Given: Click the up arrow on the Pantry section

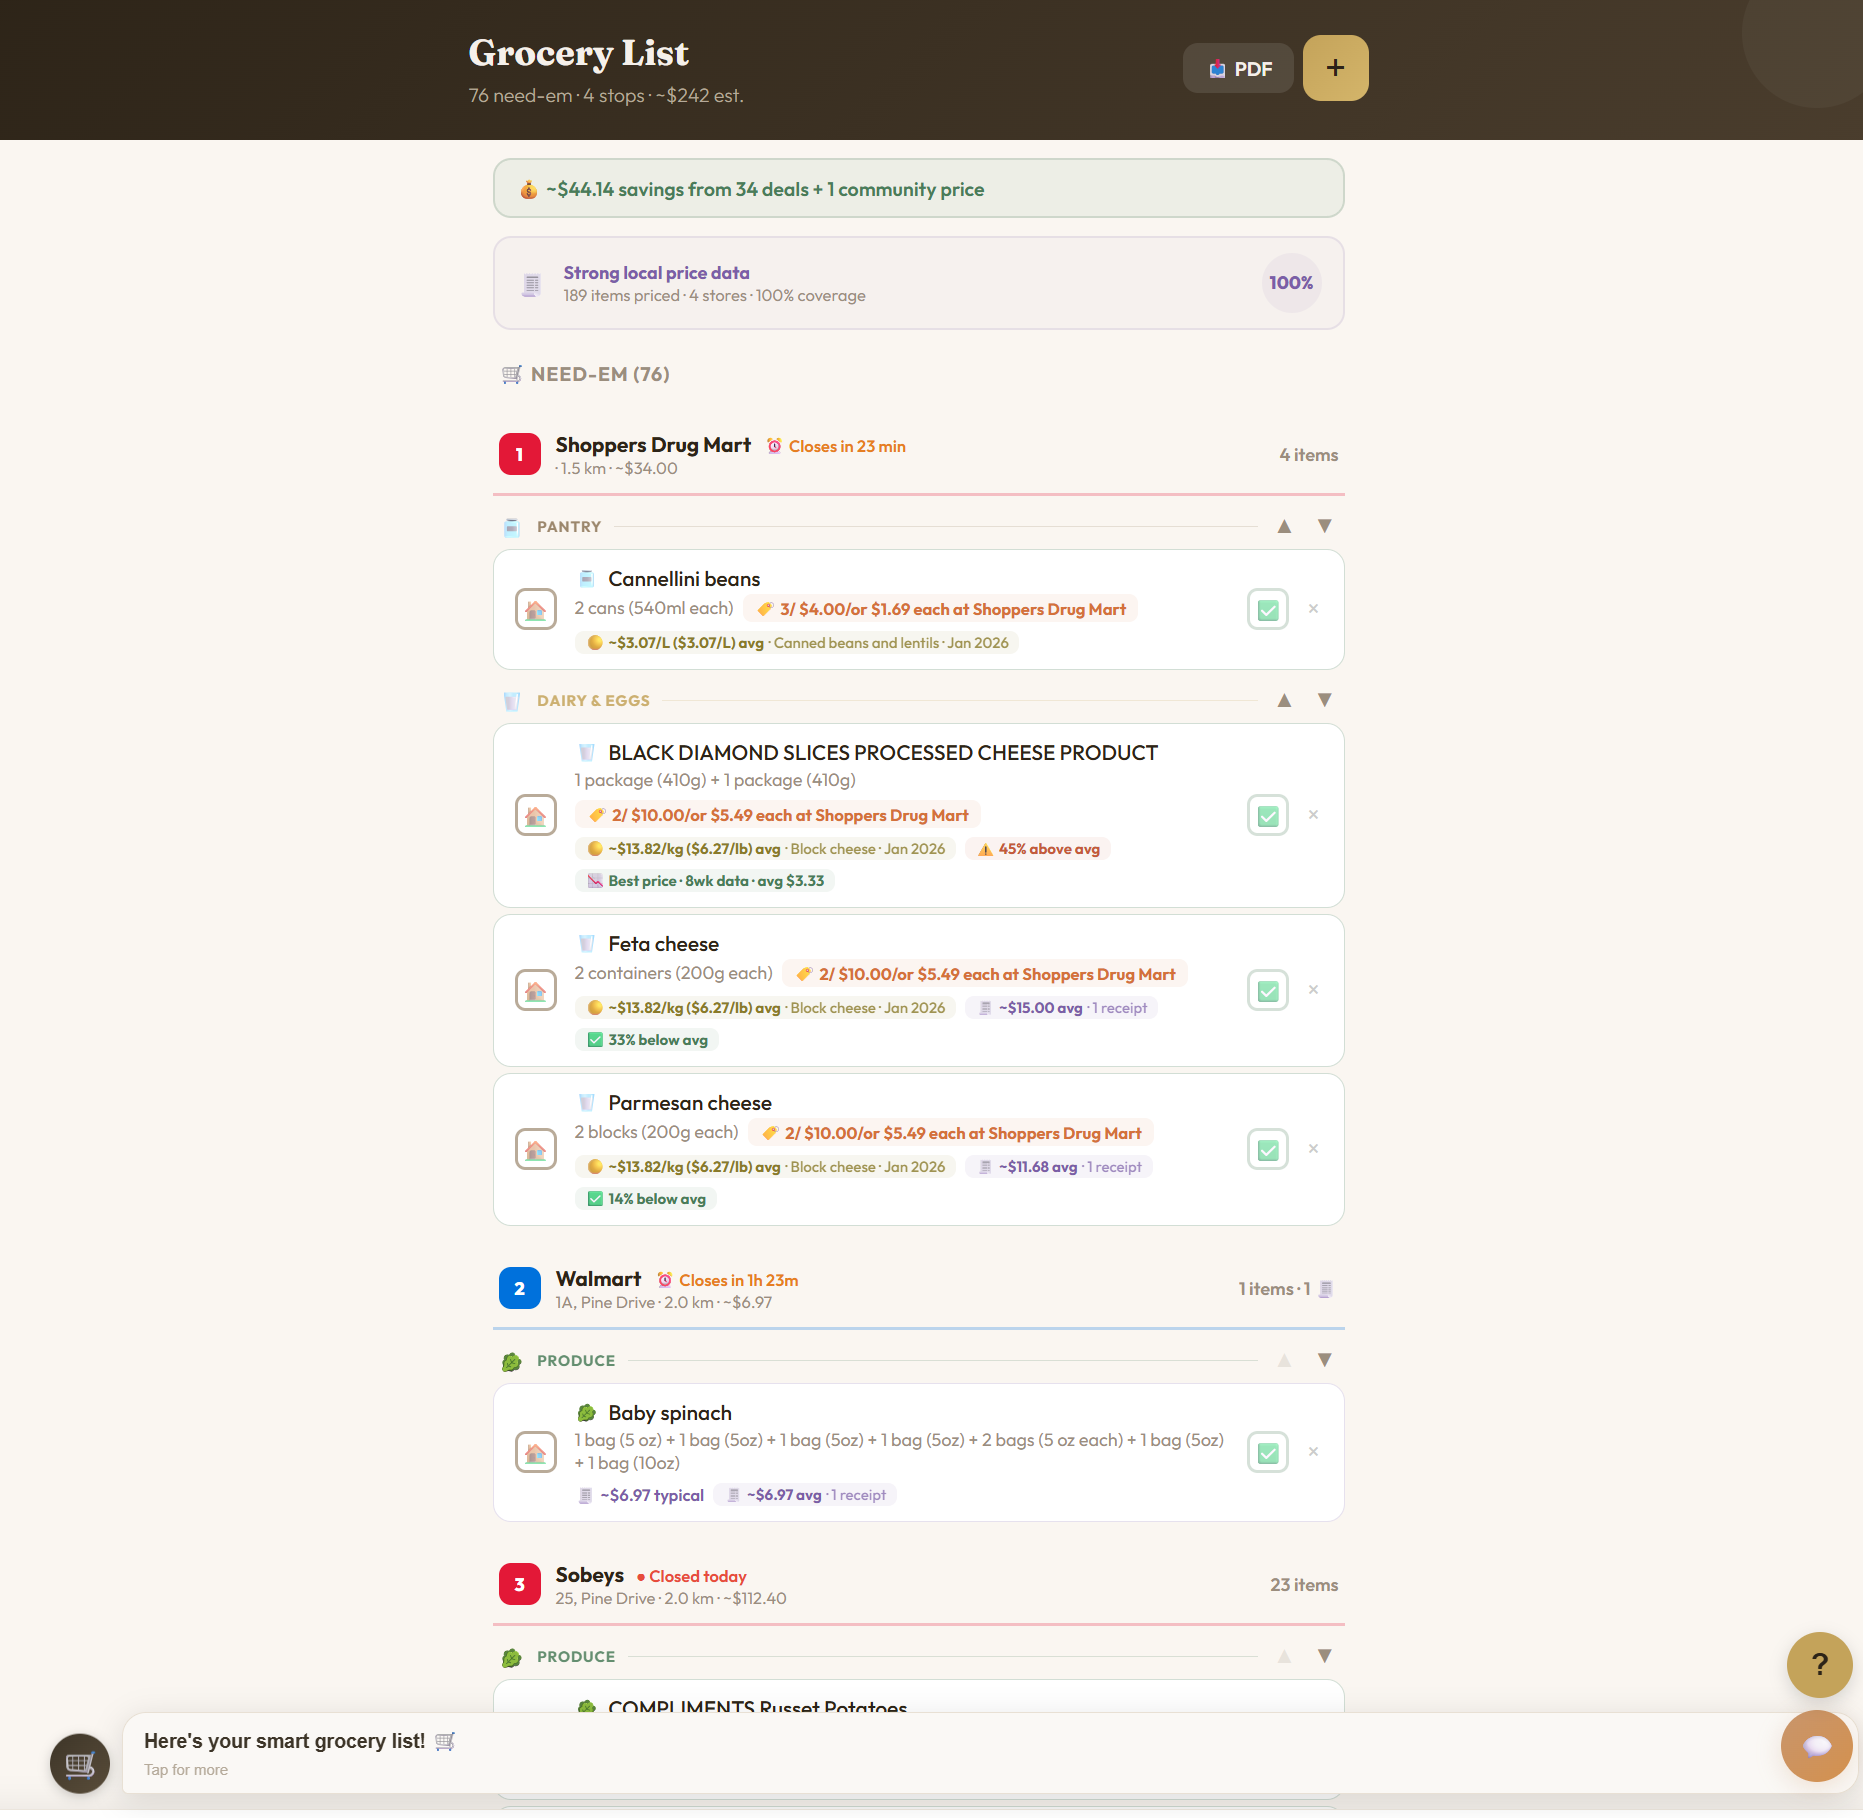Looking at the screenshot, I should tap(1284, 526).
